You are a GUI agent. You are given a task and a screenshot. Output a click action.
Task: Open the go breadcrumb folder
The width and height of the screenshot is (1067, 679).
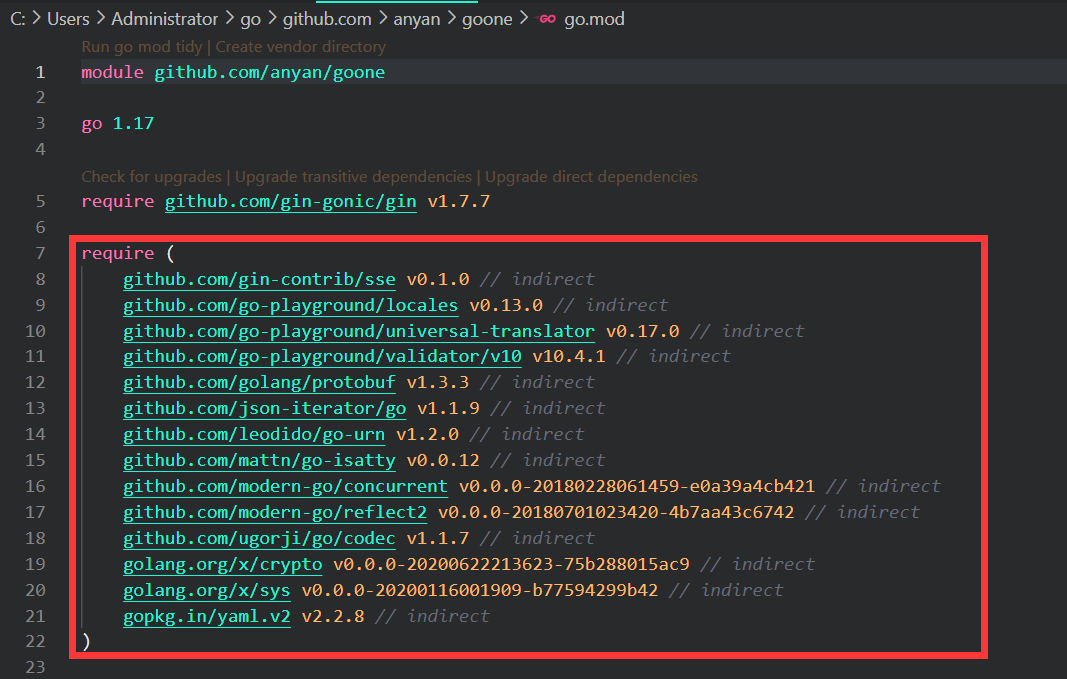pos(250,19)
